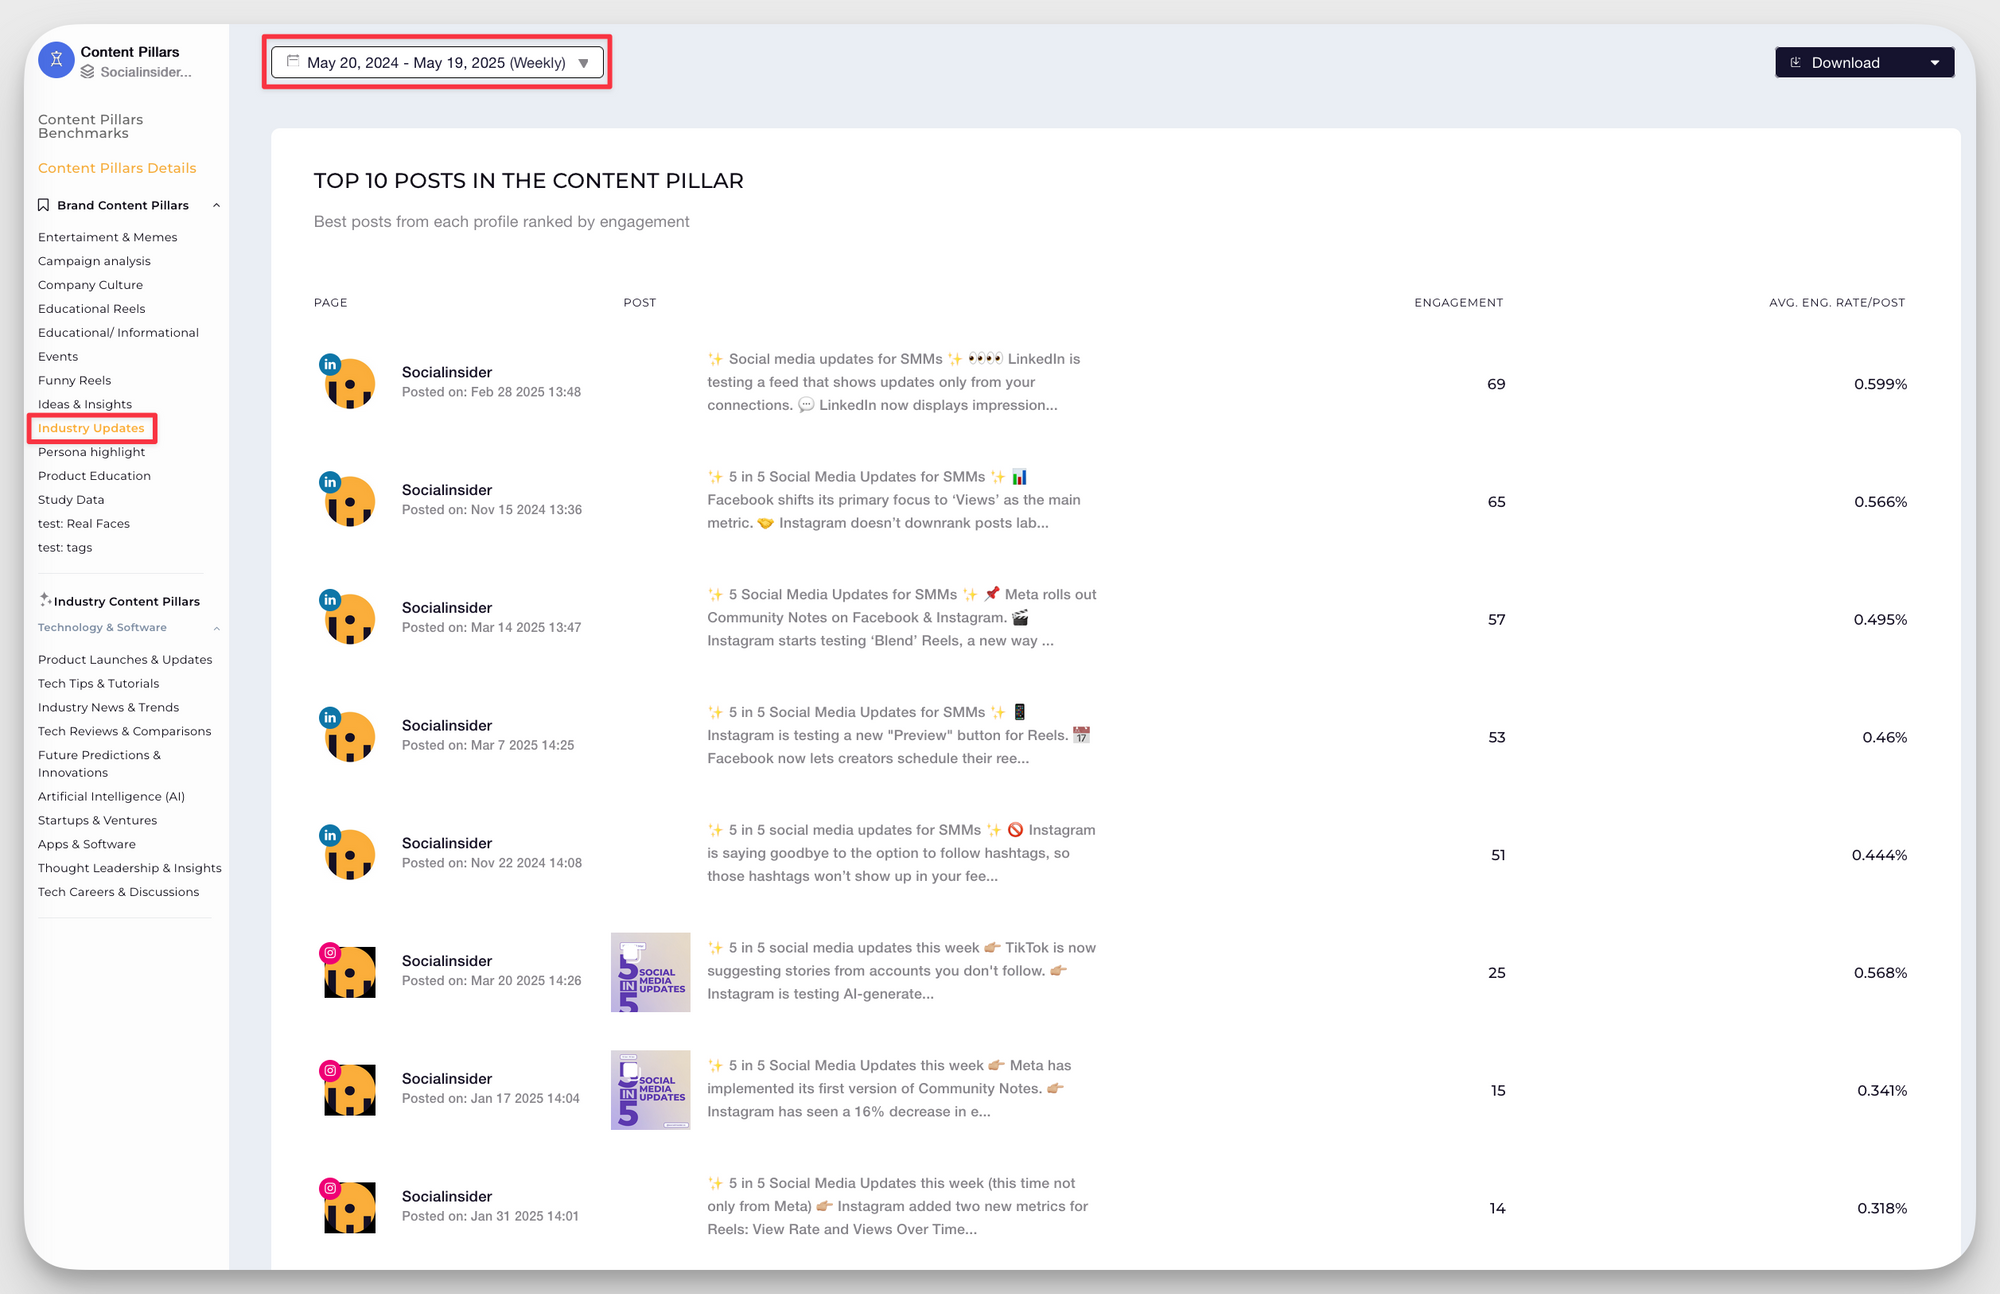Click the PAGE column header
The image size is (2000, 1294).
[x=331, y=303]
